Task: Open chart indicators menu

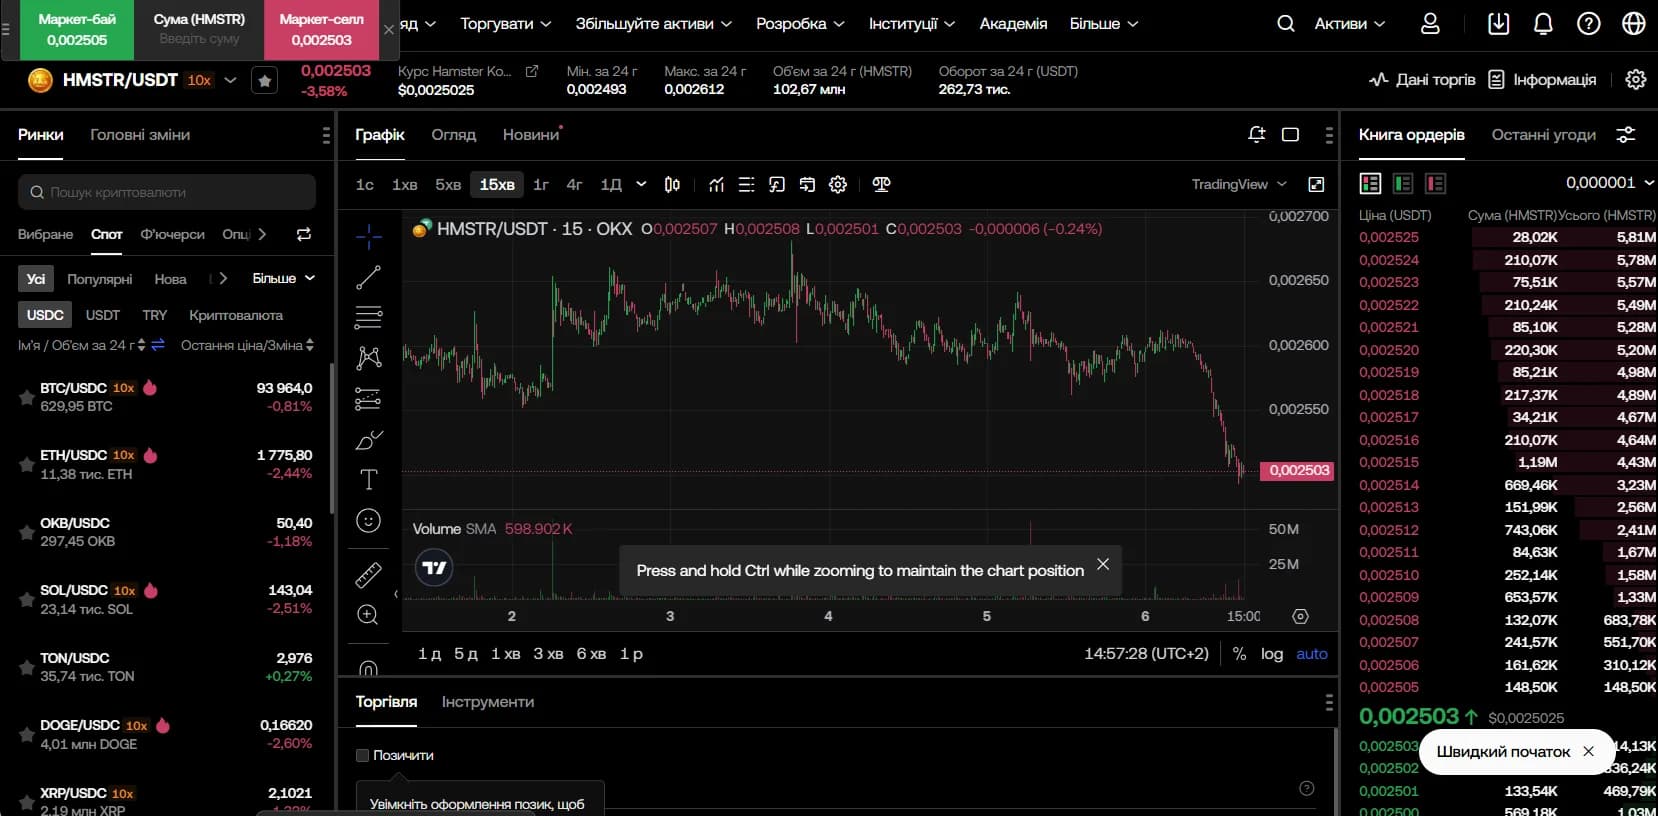Action: [x=716, y=184]
